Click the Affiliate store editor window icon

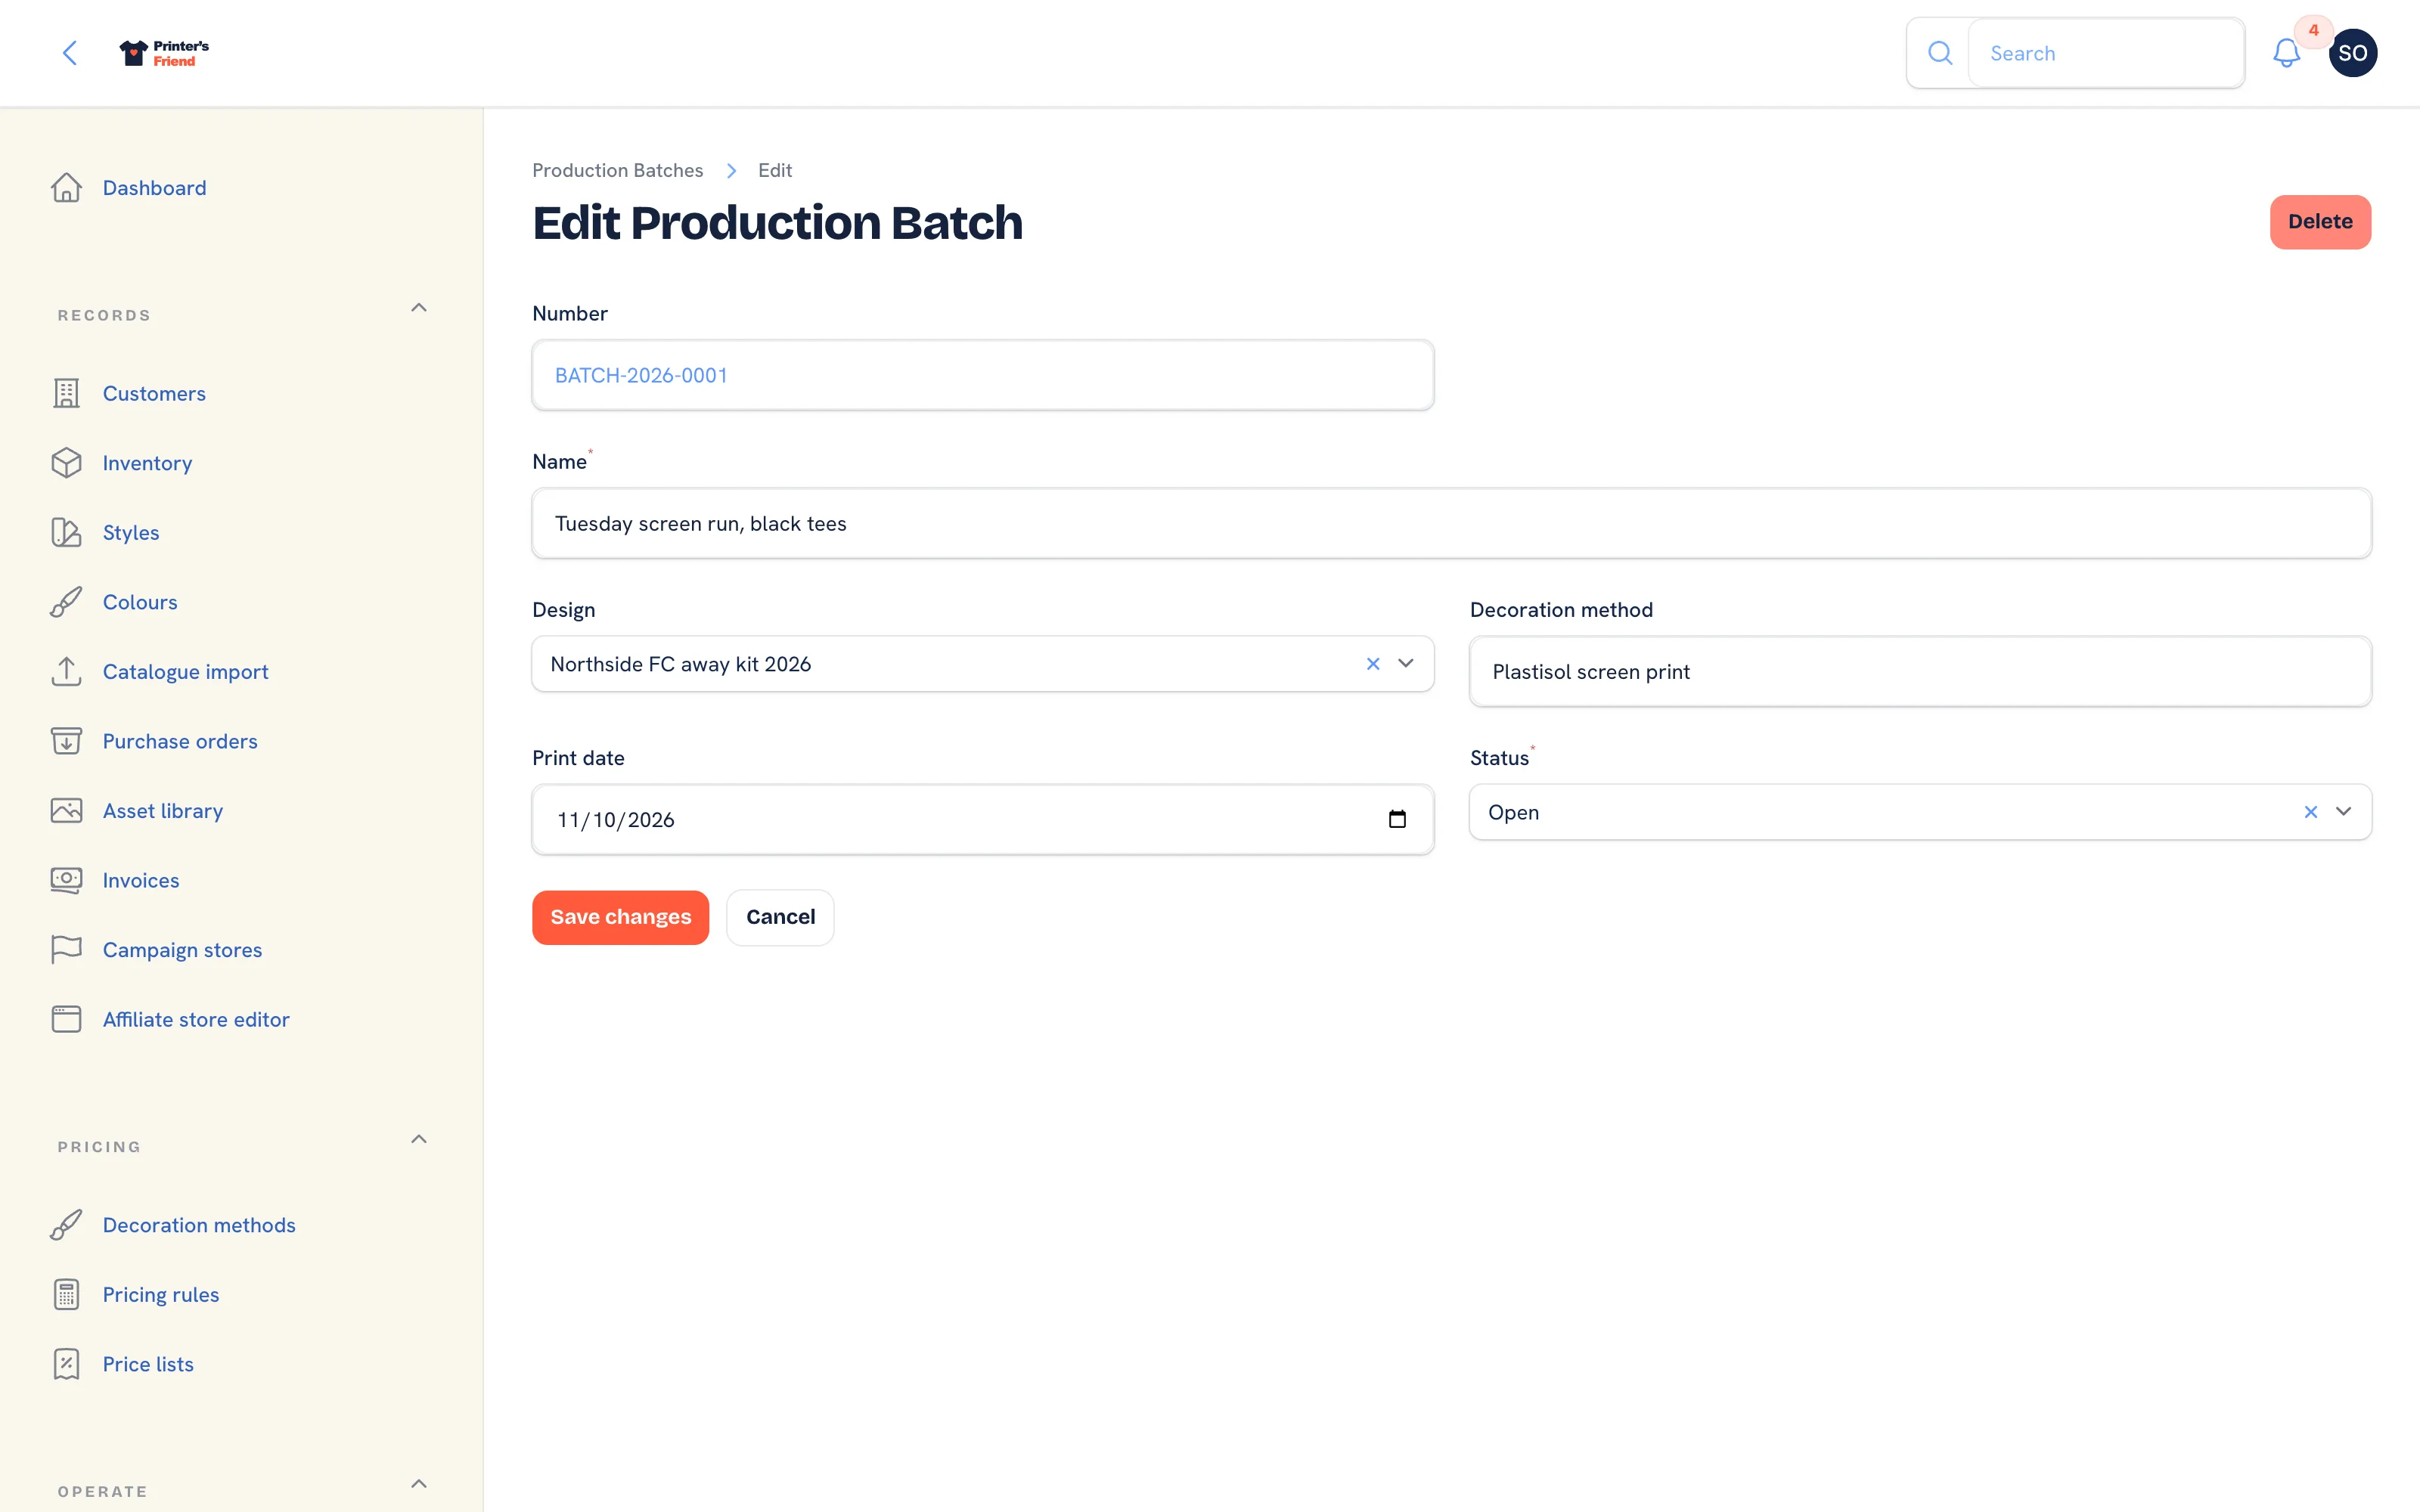pos(67,1019)
